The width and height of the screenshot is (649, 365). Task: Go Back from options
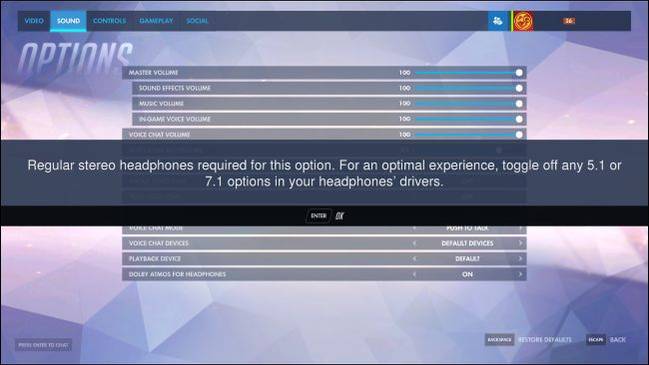[618, 340]
